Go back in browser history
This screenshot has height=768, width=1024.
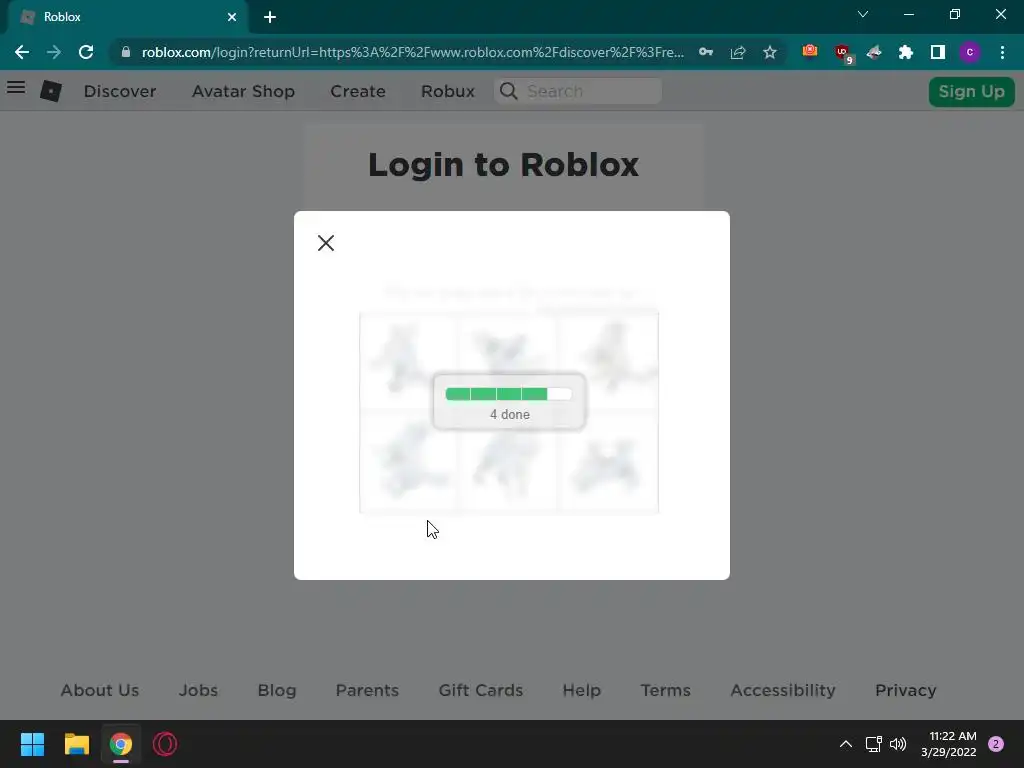point(22,52)
